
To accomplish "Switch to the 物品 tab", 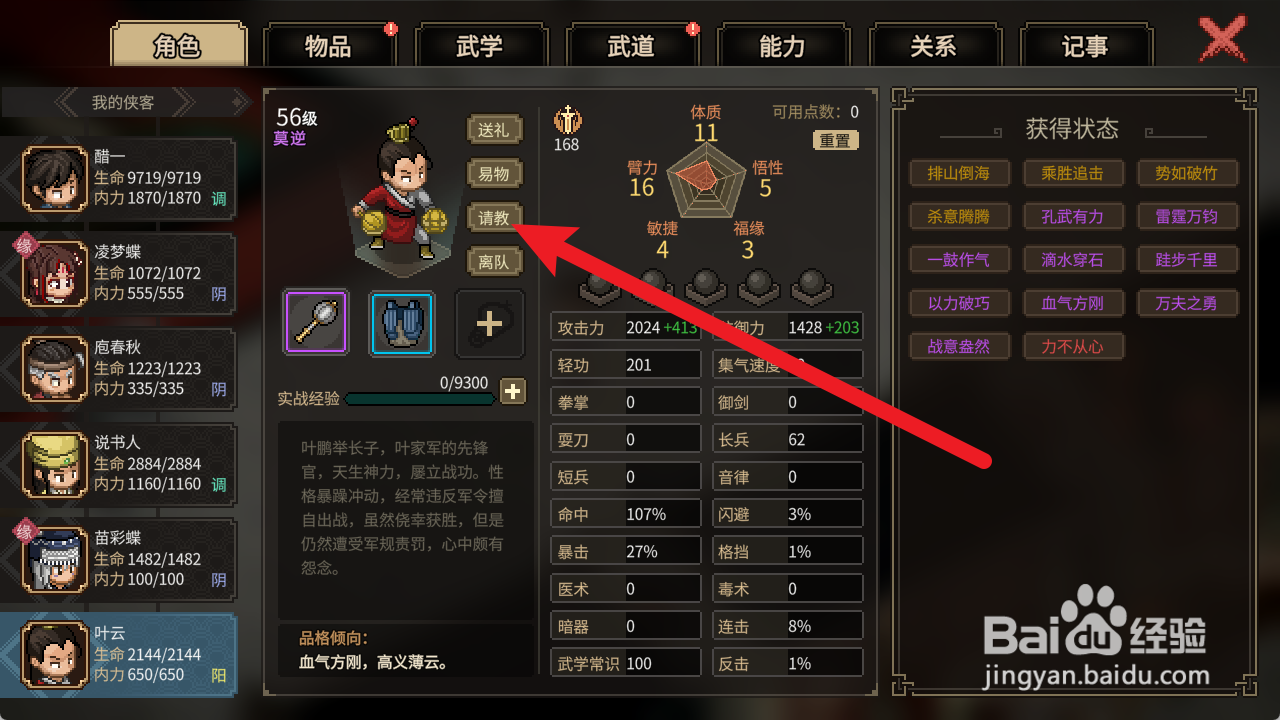I will coord(329,46).
